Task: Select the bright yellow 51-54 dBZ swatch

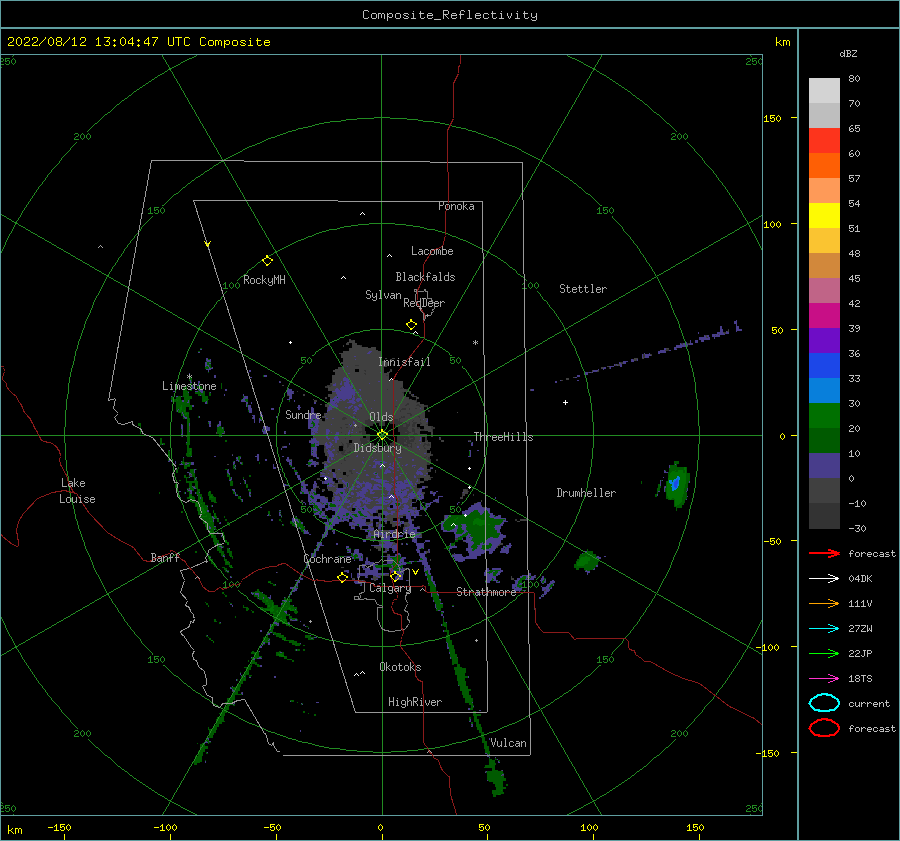Action: 824,216
